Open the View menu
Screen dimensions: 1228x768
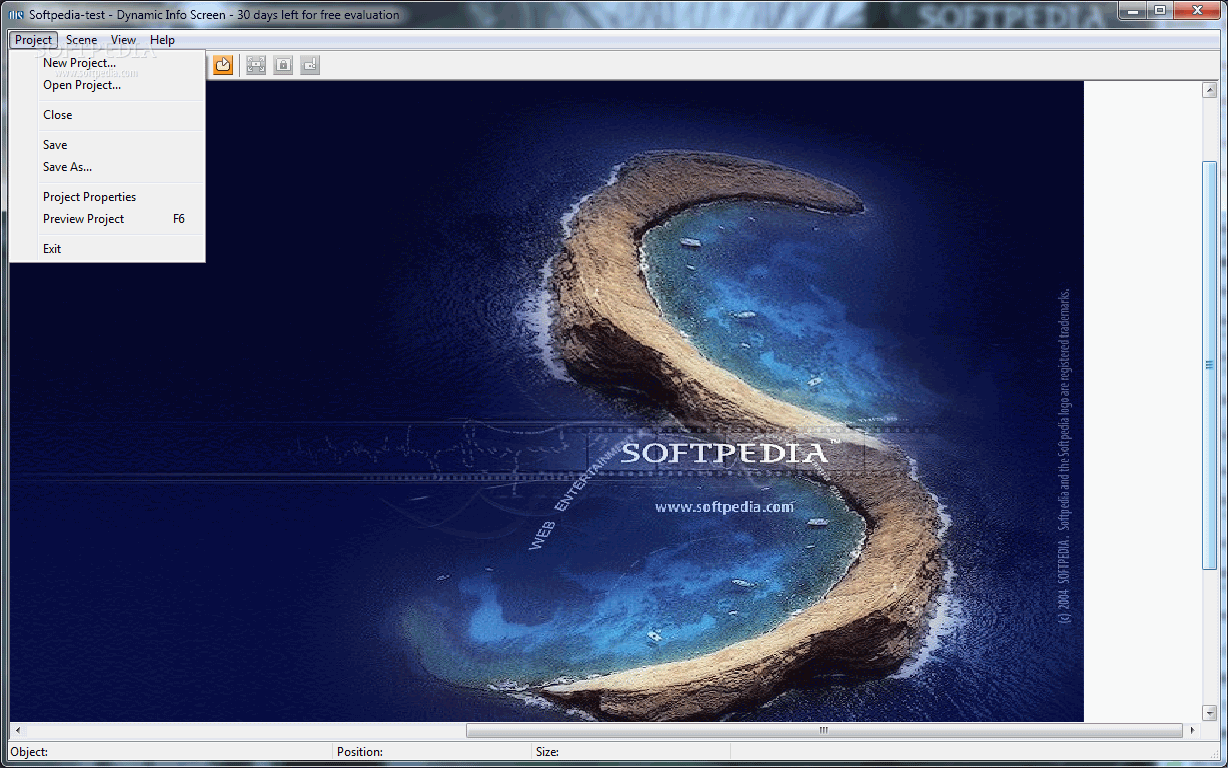[x=124, y=40]
